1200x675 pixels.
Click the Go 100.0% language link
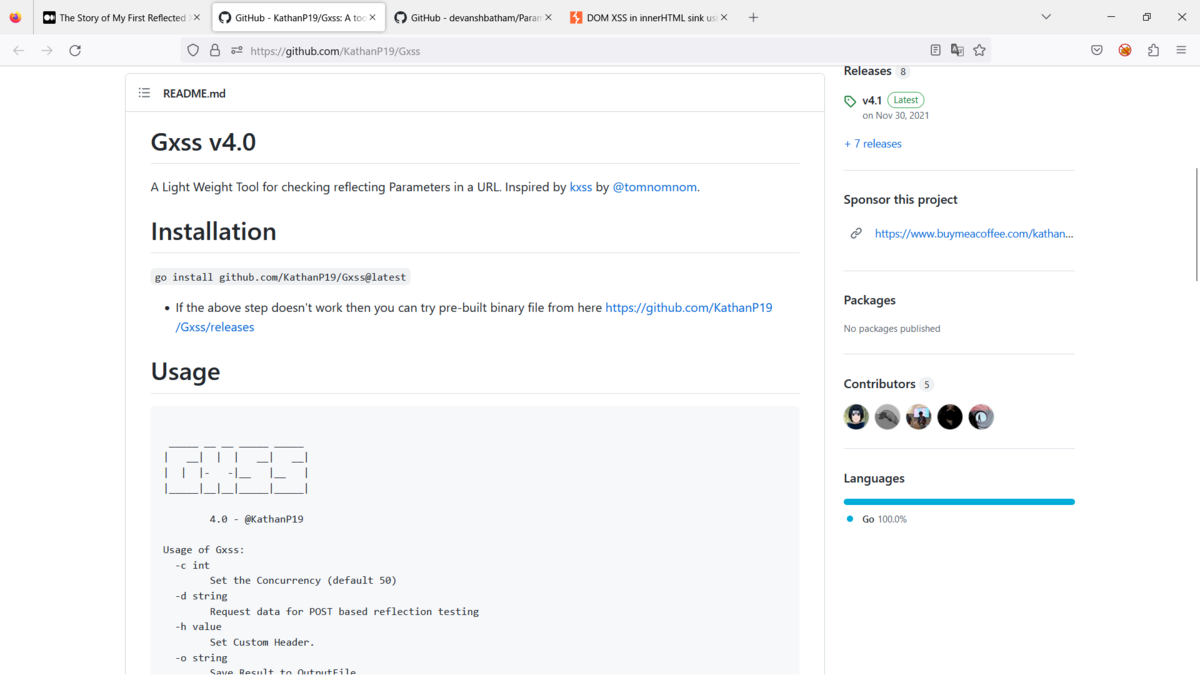(878, 519)
